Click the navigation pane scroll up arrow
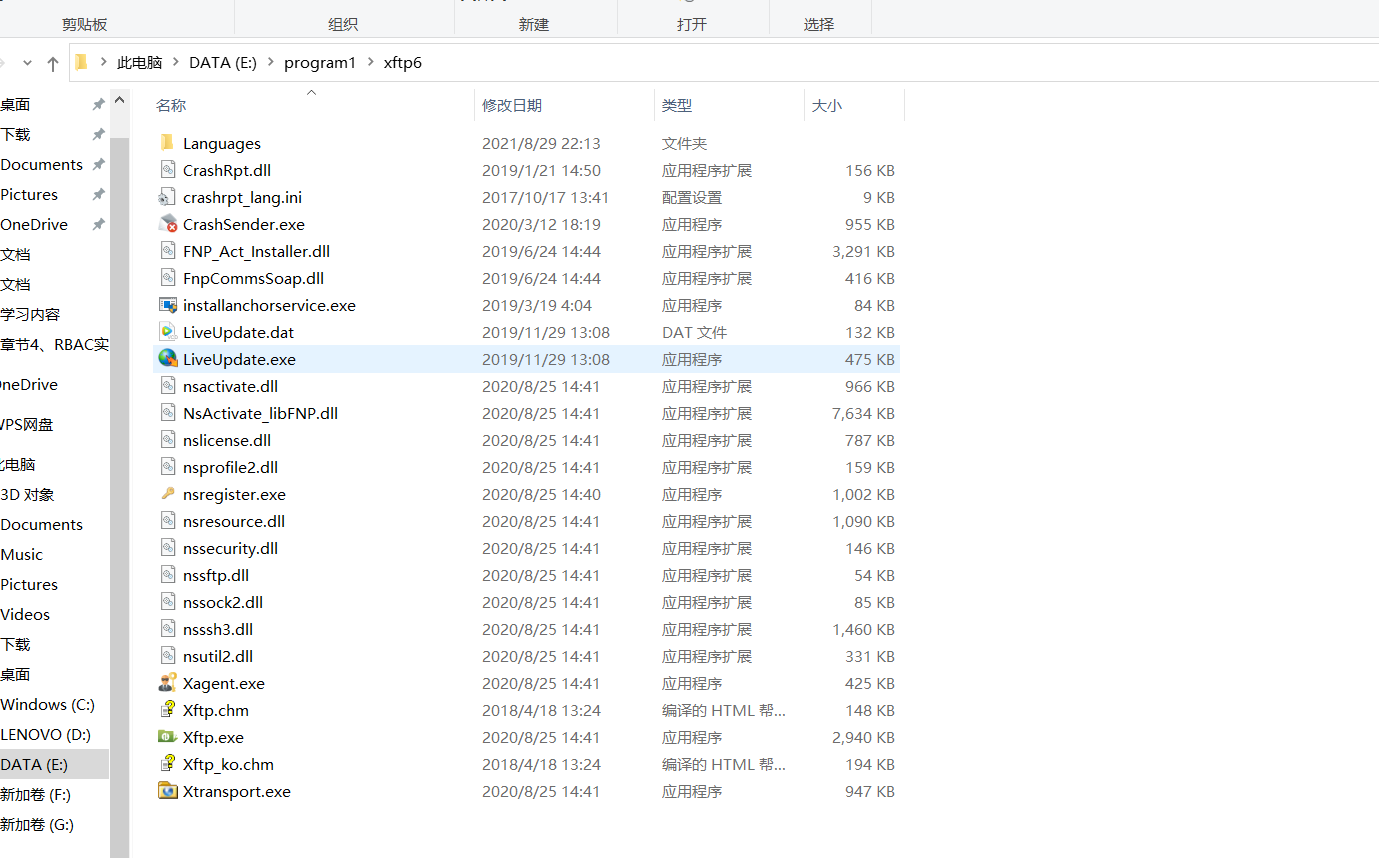 [x=119, y=100]
